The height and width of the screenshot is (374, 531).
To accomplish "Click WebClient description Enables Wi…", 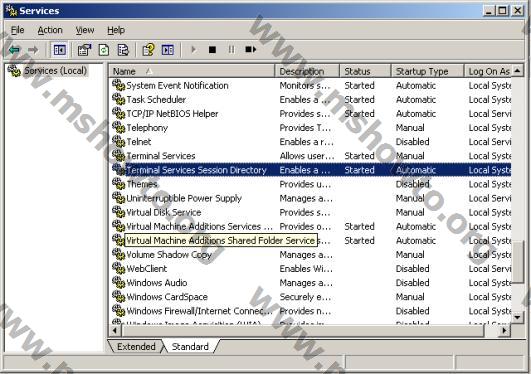I will click(306, 268).
